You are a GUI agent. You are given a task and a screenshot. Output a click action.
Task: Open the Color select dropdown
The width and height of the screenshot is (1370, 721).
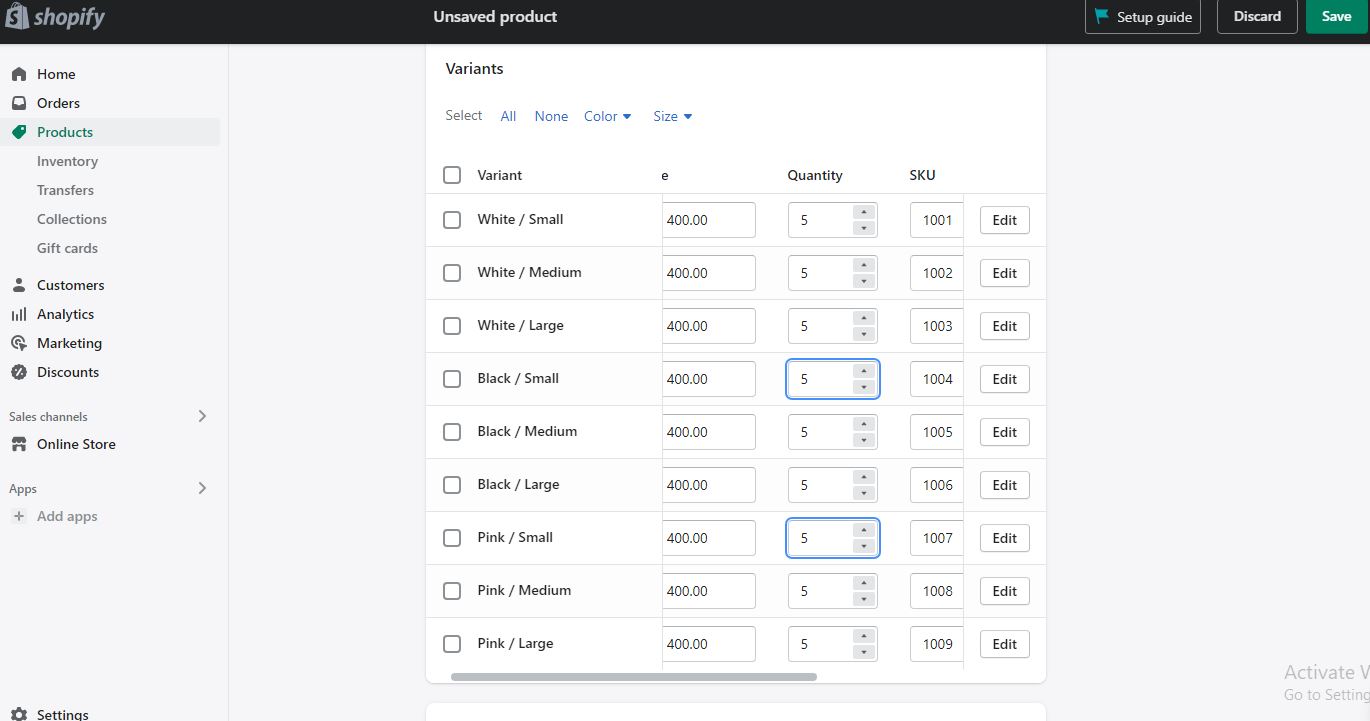coord(608,116)
